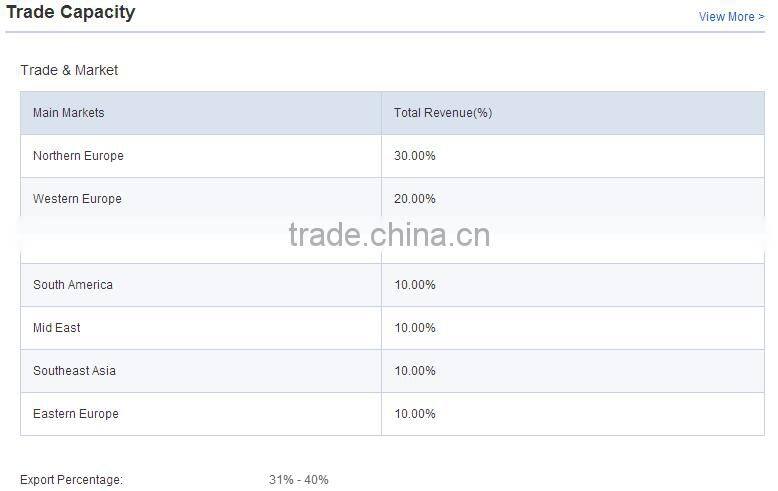Screen dimensions: 778x491
Task: Select the Eastern Europe market cell
Action: (75, 414)
